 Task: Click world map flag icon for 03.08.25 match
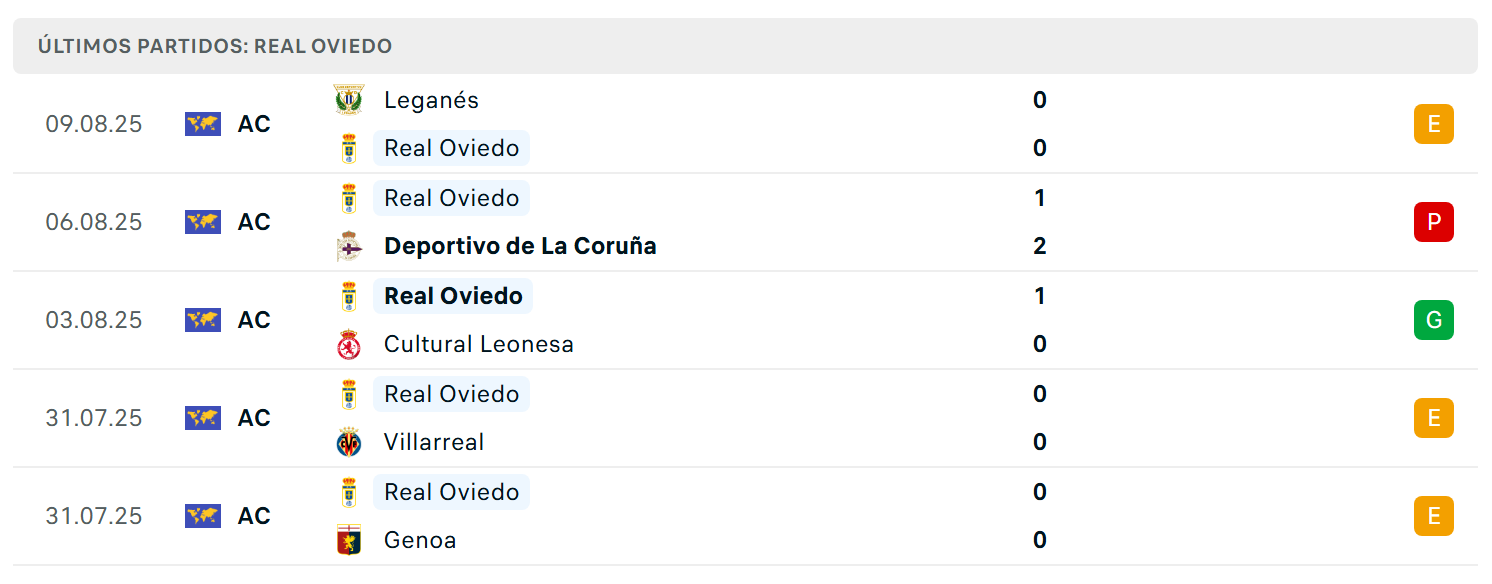click(x=202, y=320)
